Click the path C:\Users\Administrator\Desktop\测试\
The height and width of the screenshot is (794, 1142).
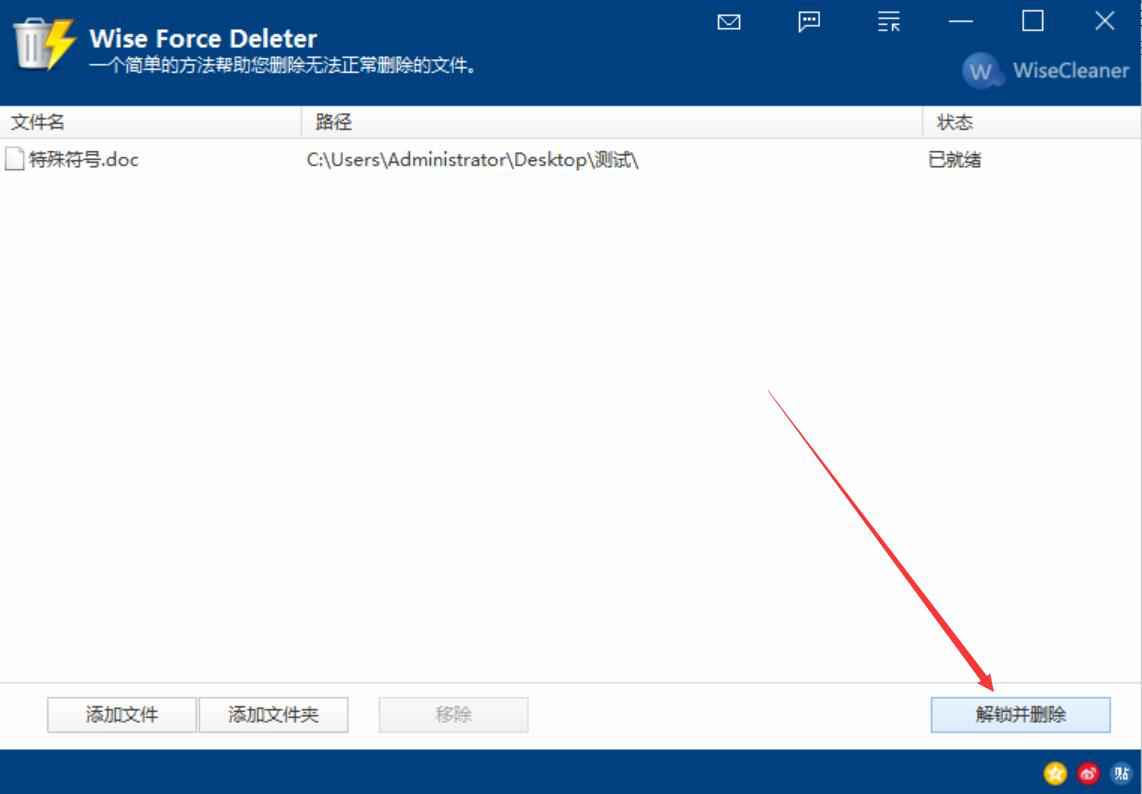point(473,160)
